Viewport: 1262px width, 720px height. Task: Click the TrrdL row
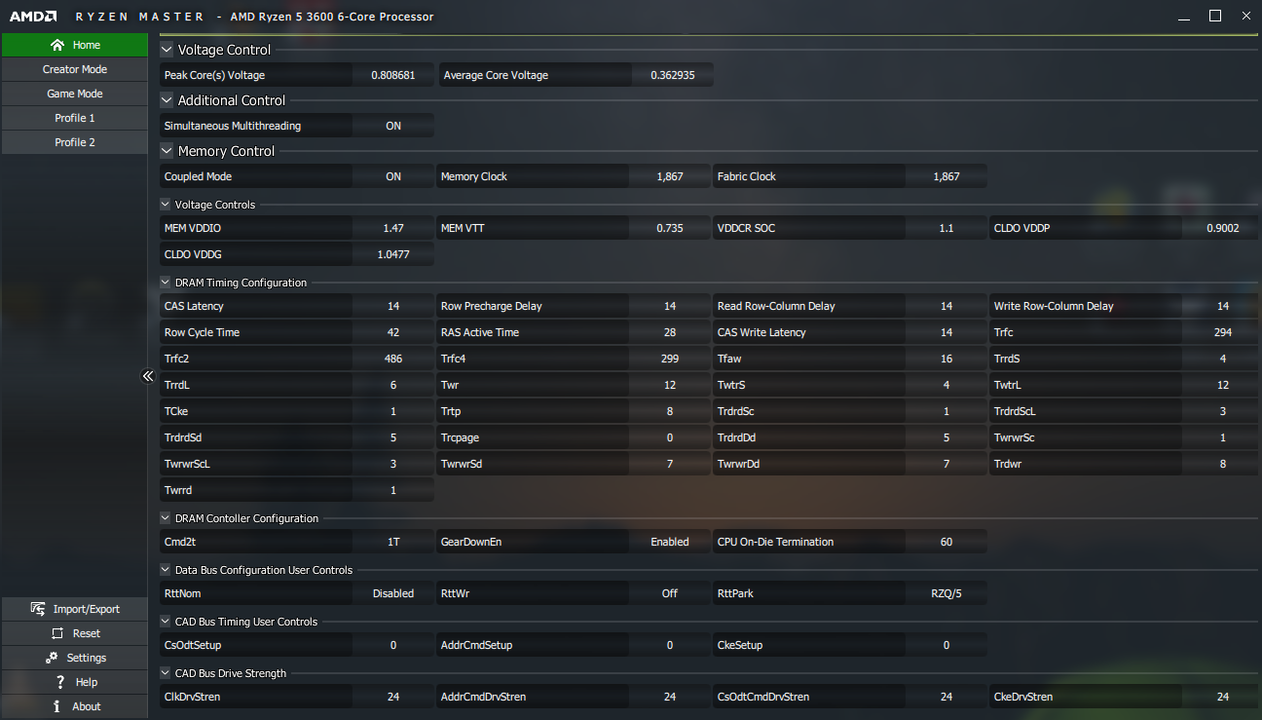(297, 385)
